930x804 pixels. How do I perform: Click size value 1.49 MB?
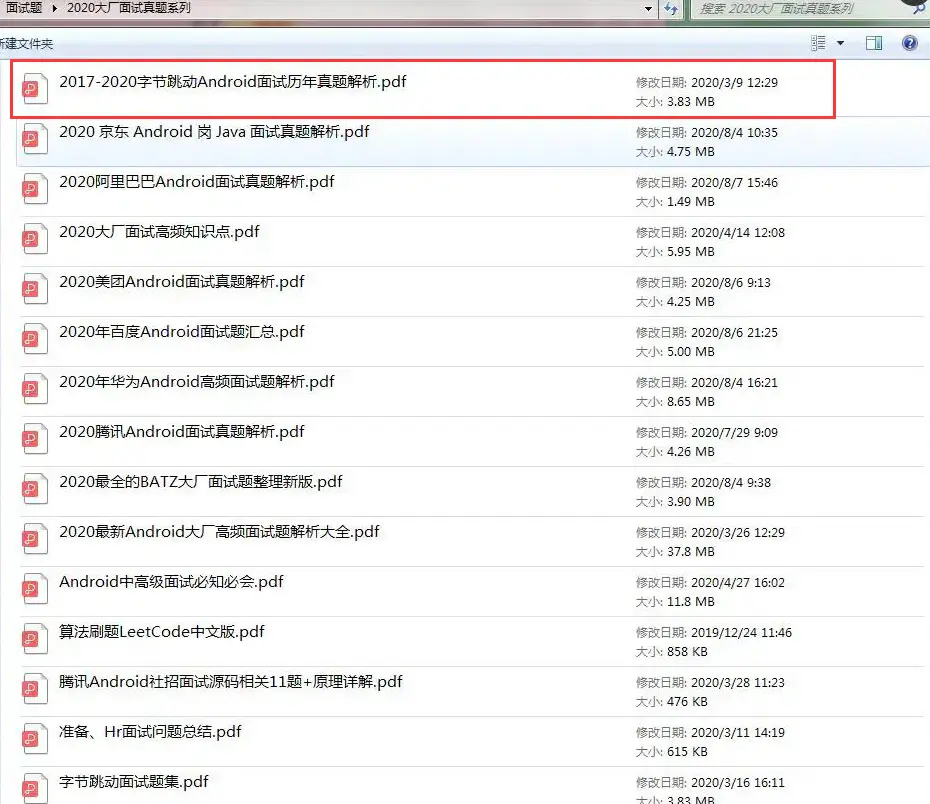(x=690, y=202)
